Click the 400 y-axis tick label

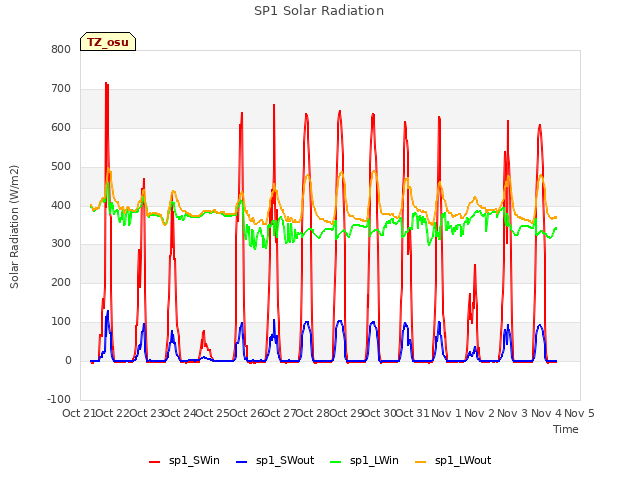[x=61, y=205]
